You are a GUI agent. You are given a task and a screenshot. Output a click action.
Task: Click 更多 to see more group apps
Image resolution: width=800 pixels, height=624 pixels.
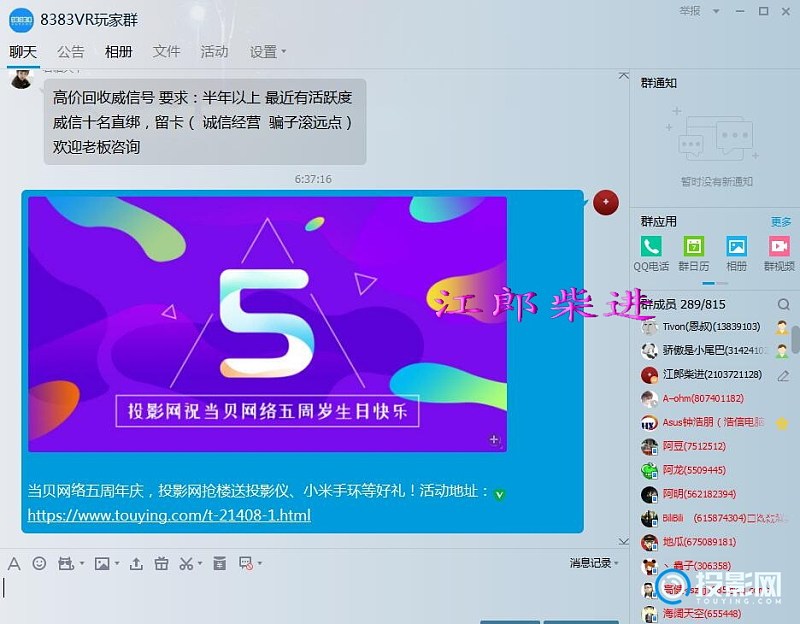[x=781, y=221]
